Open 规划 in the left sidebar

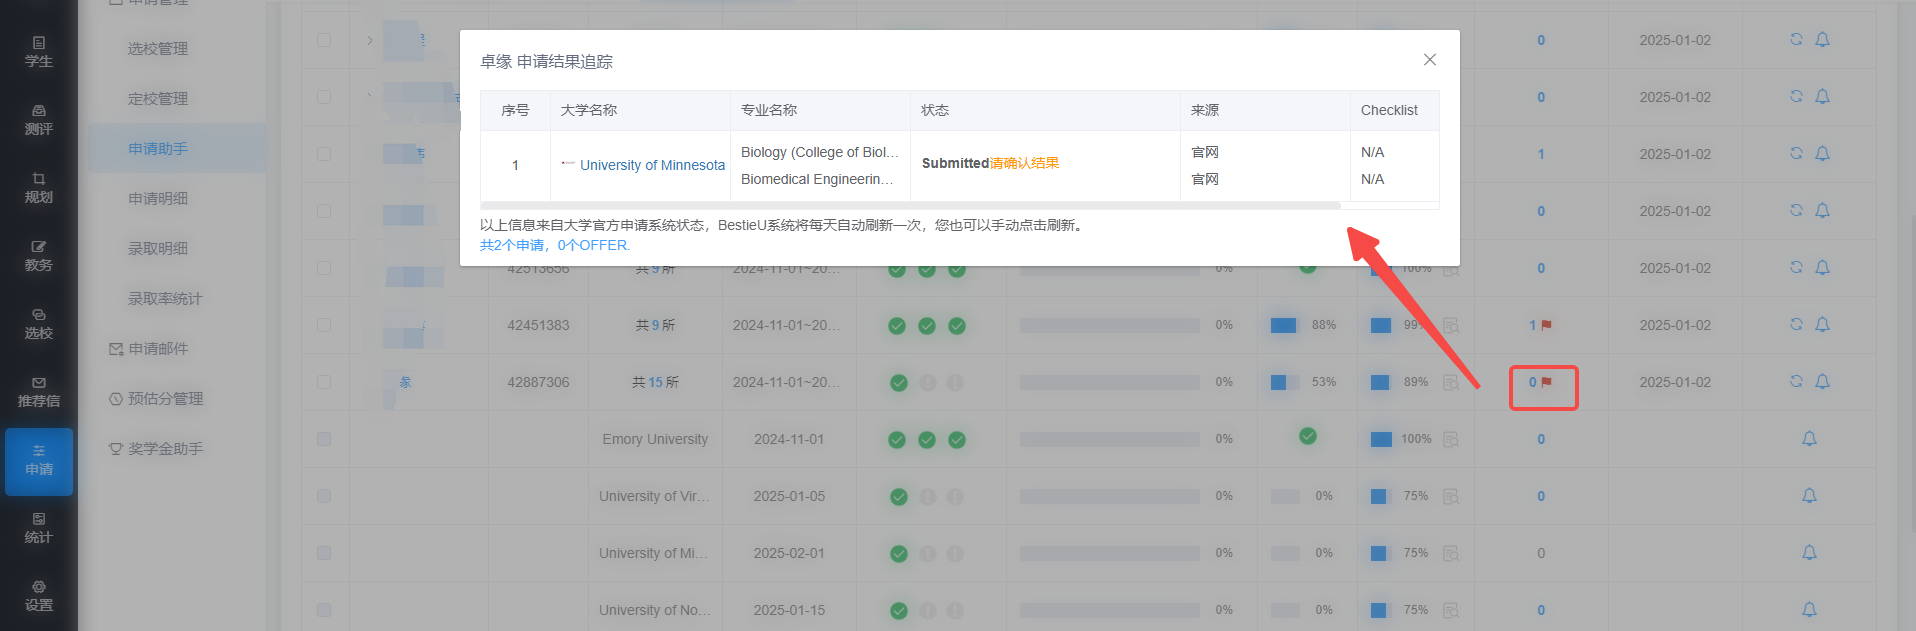[39, 188]
